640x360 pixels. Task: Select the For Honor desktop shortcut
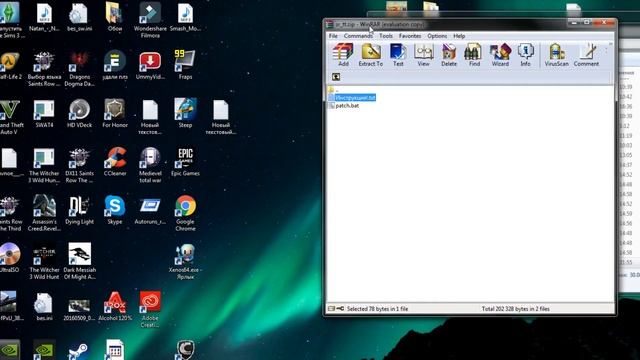tap(115, 113)
